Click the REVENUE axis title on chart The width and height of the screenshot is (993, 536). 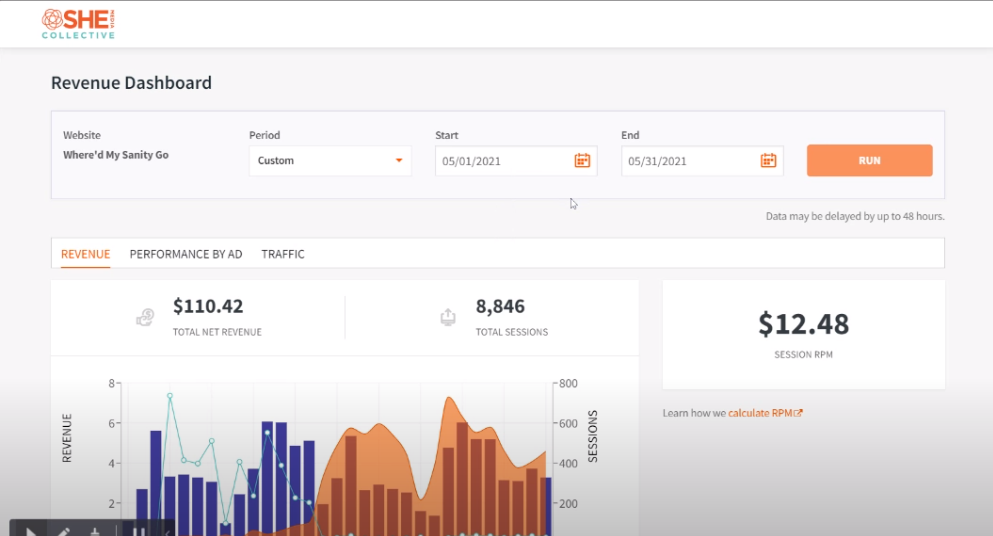tap(66, 438)
